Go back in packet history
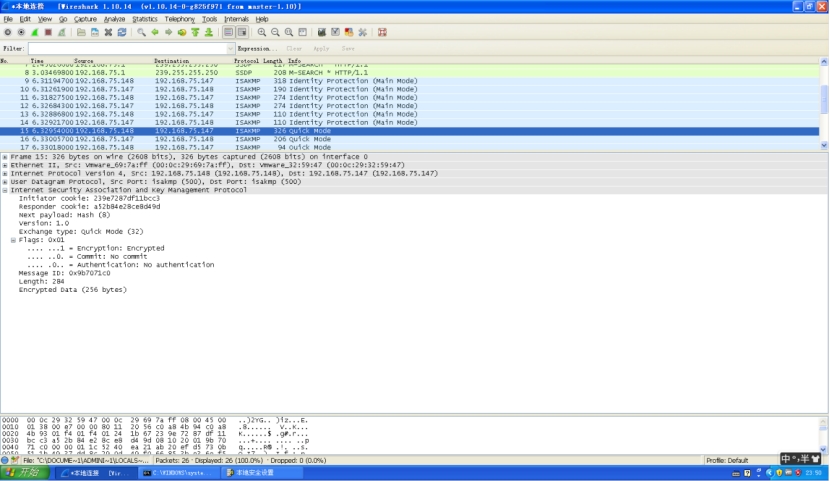The height and width of the screenshot is (481, 830). pyautogui.click(x=155, y=32)
